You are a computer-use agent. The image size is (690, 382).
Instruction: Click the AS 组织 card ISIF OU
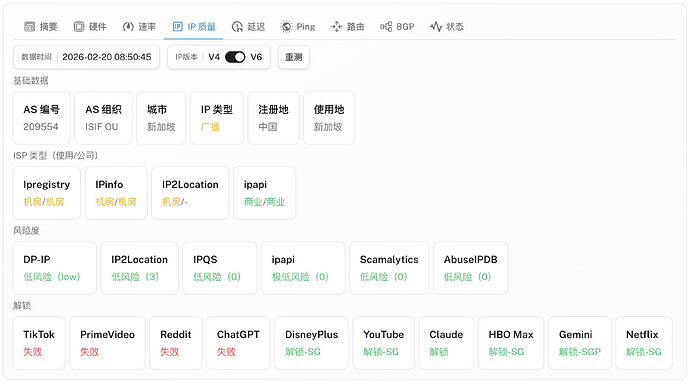click(x=103, y=118)
